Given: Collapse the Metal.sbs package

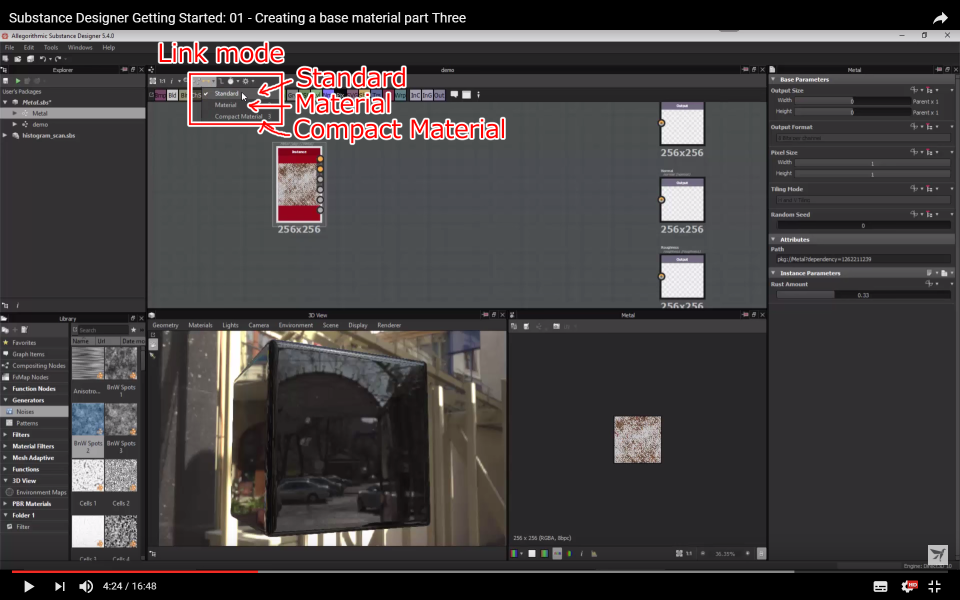Looking at the screenshot, I should [x=6, y=102].
